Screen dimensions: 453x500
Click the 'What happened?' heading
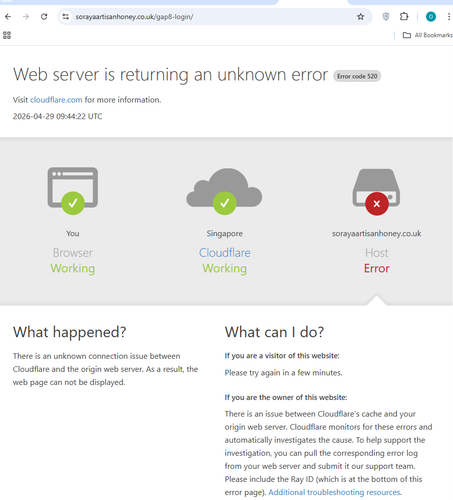tap(69, 332)
